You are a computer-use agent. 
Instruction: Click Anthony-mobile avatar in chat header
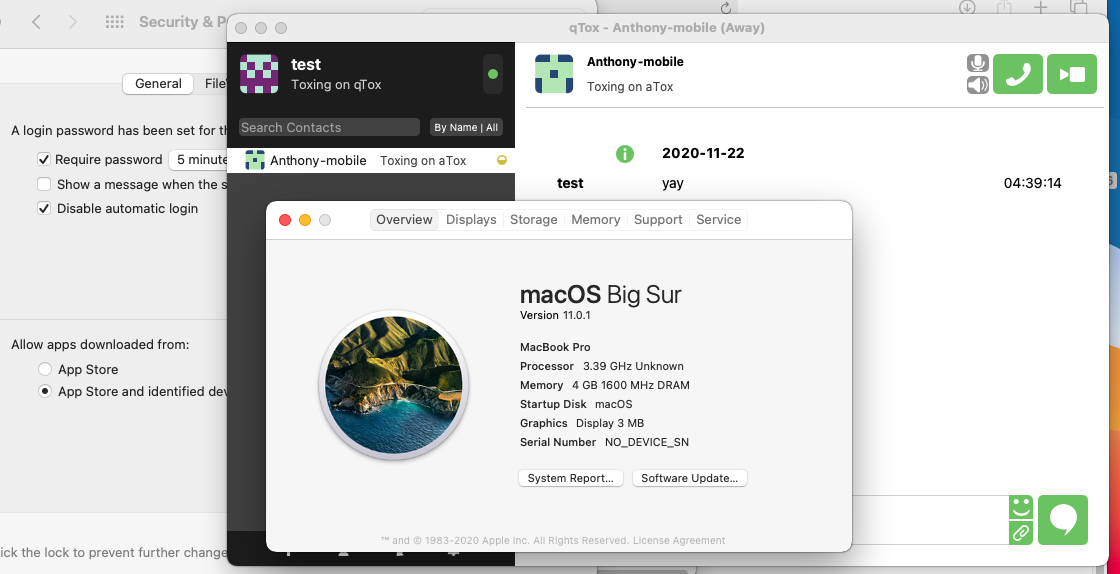554,74
